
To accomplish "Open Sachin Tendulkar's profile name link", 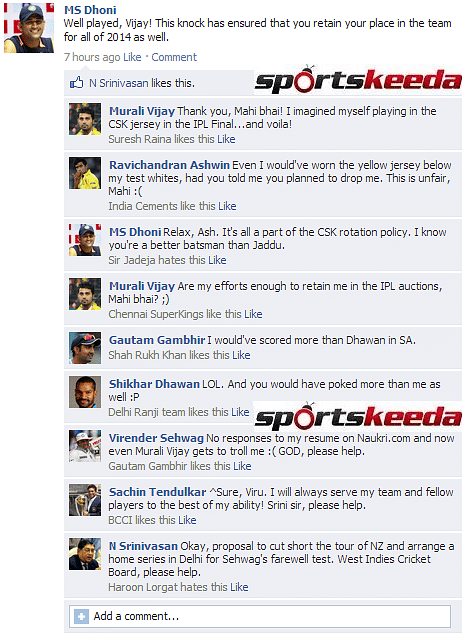I will tap(158, 492).
